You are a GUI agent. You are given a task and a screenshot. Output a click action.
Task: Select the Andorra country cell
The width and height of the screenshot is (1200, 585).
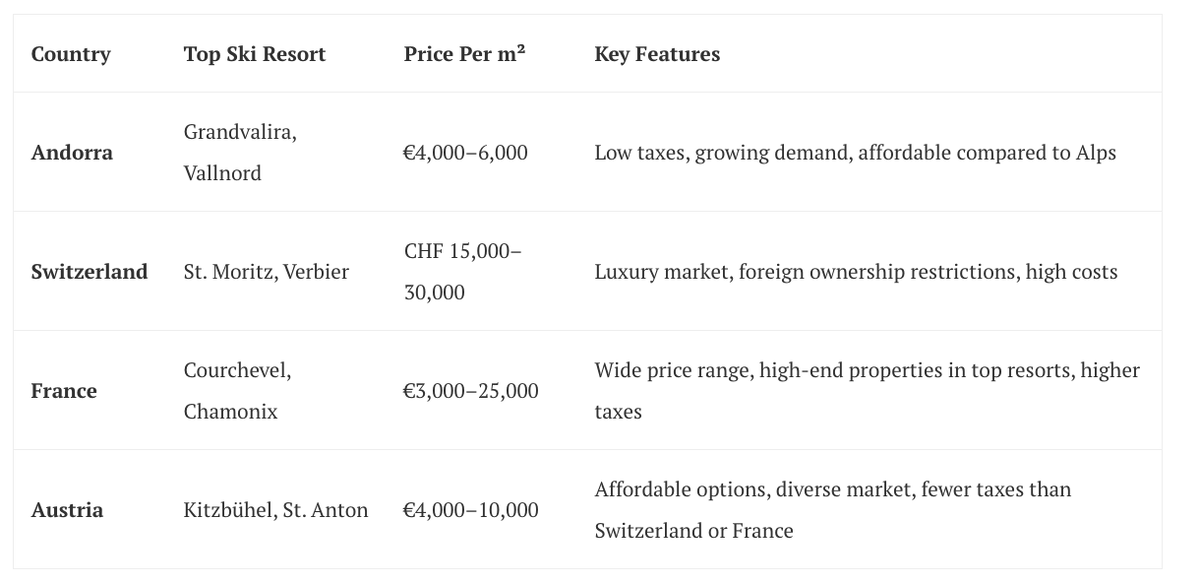[72, 152]
